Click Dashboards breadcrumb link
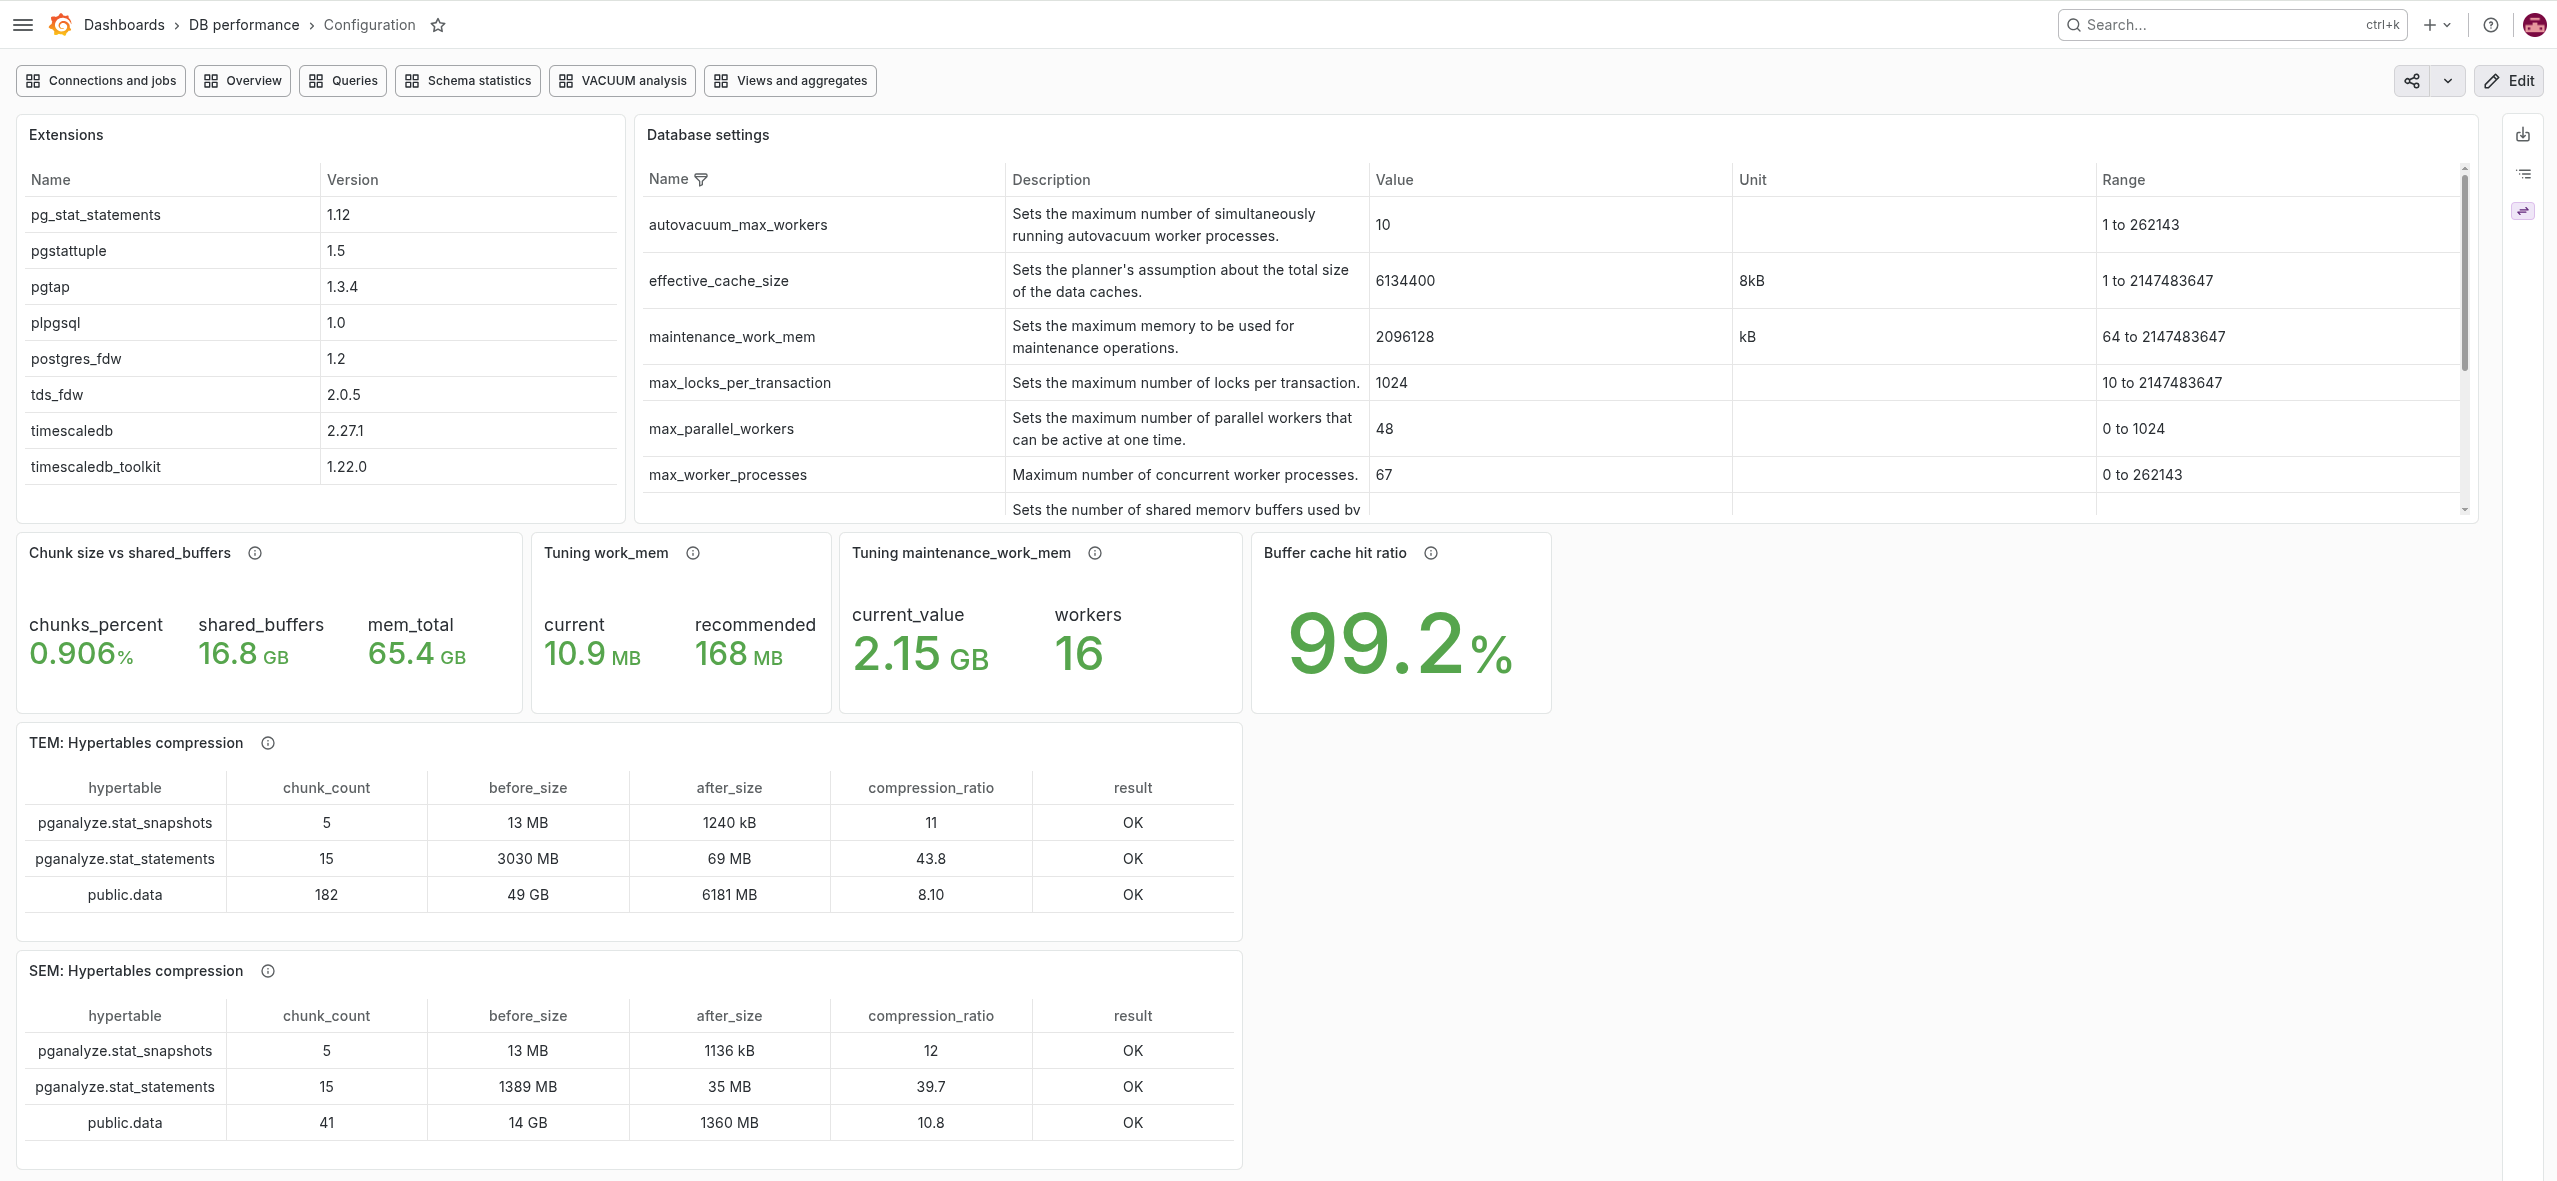 coord(124,25)
